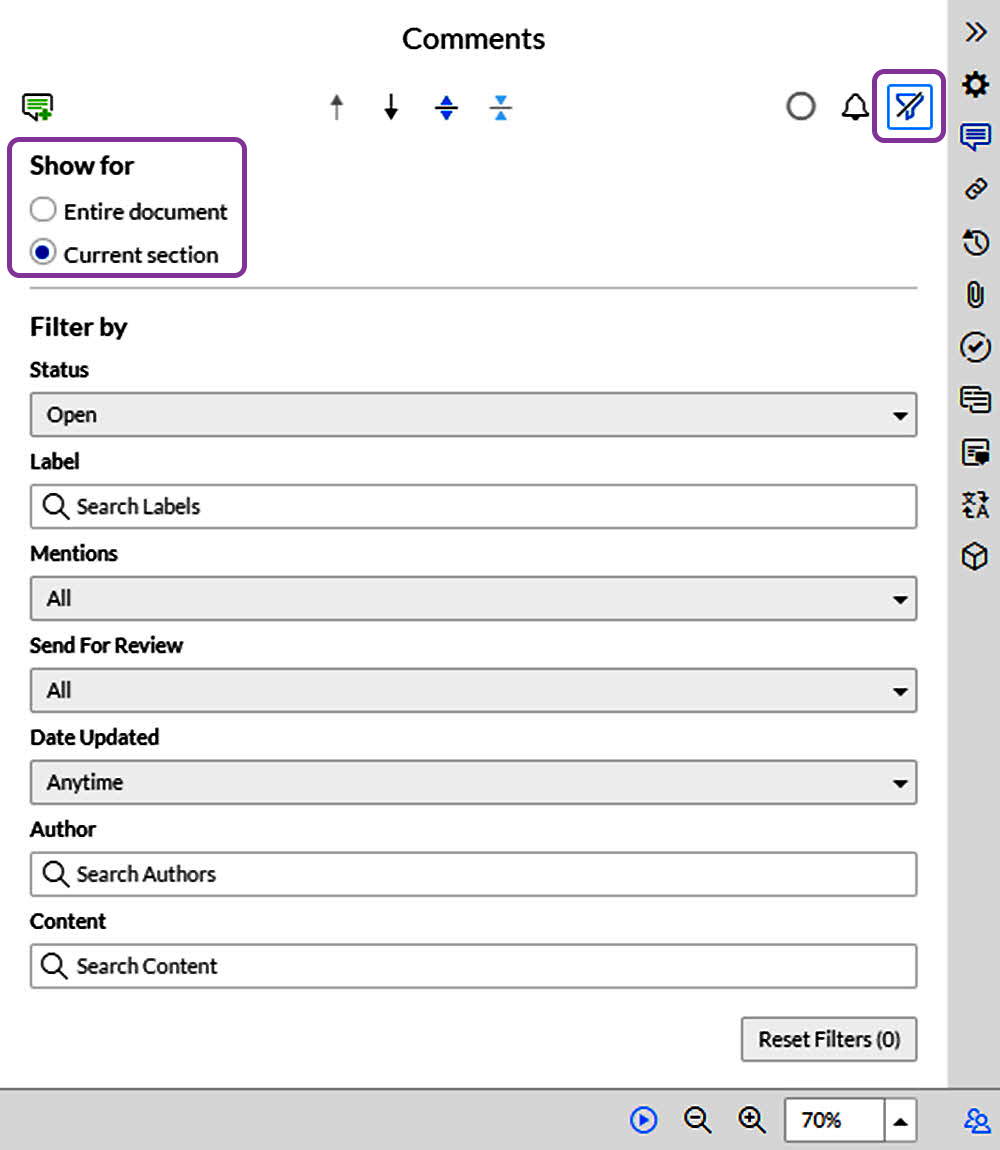Image resolution: width=1000 pixels, height=1150 pixels.
Task: Expand the Mentions dropdown
Action: coord(473,599)
